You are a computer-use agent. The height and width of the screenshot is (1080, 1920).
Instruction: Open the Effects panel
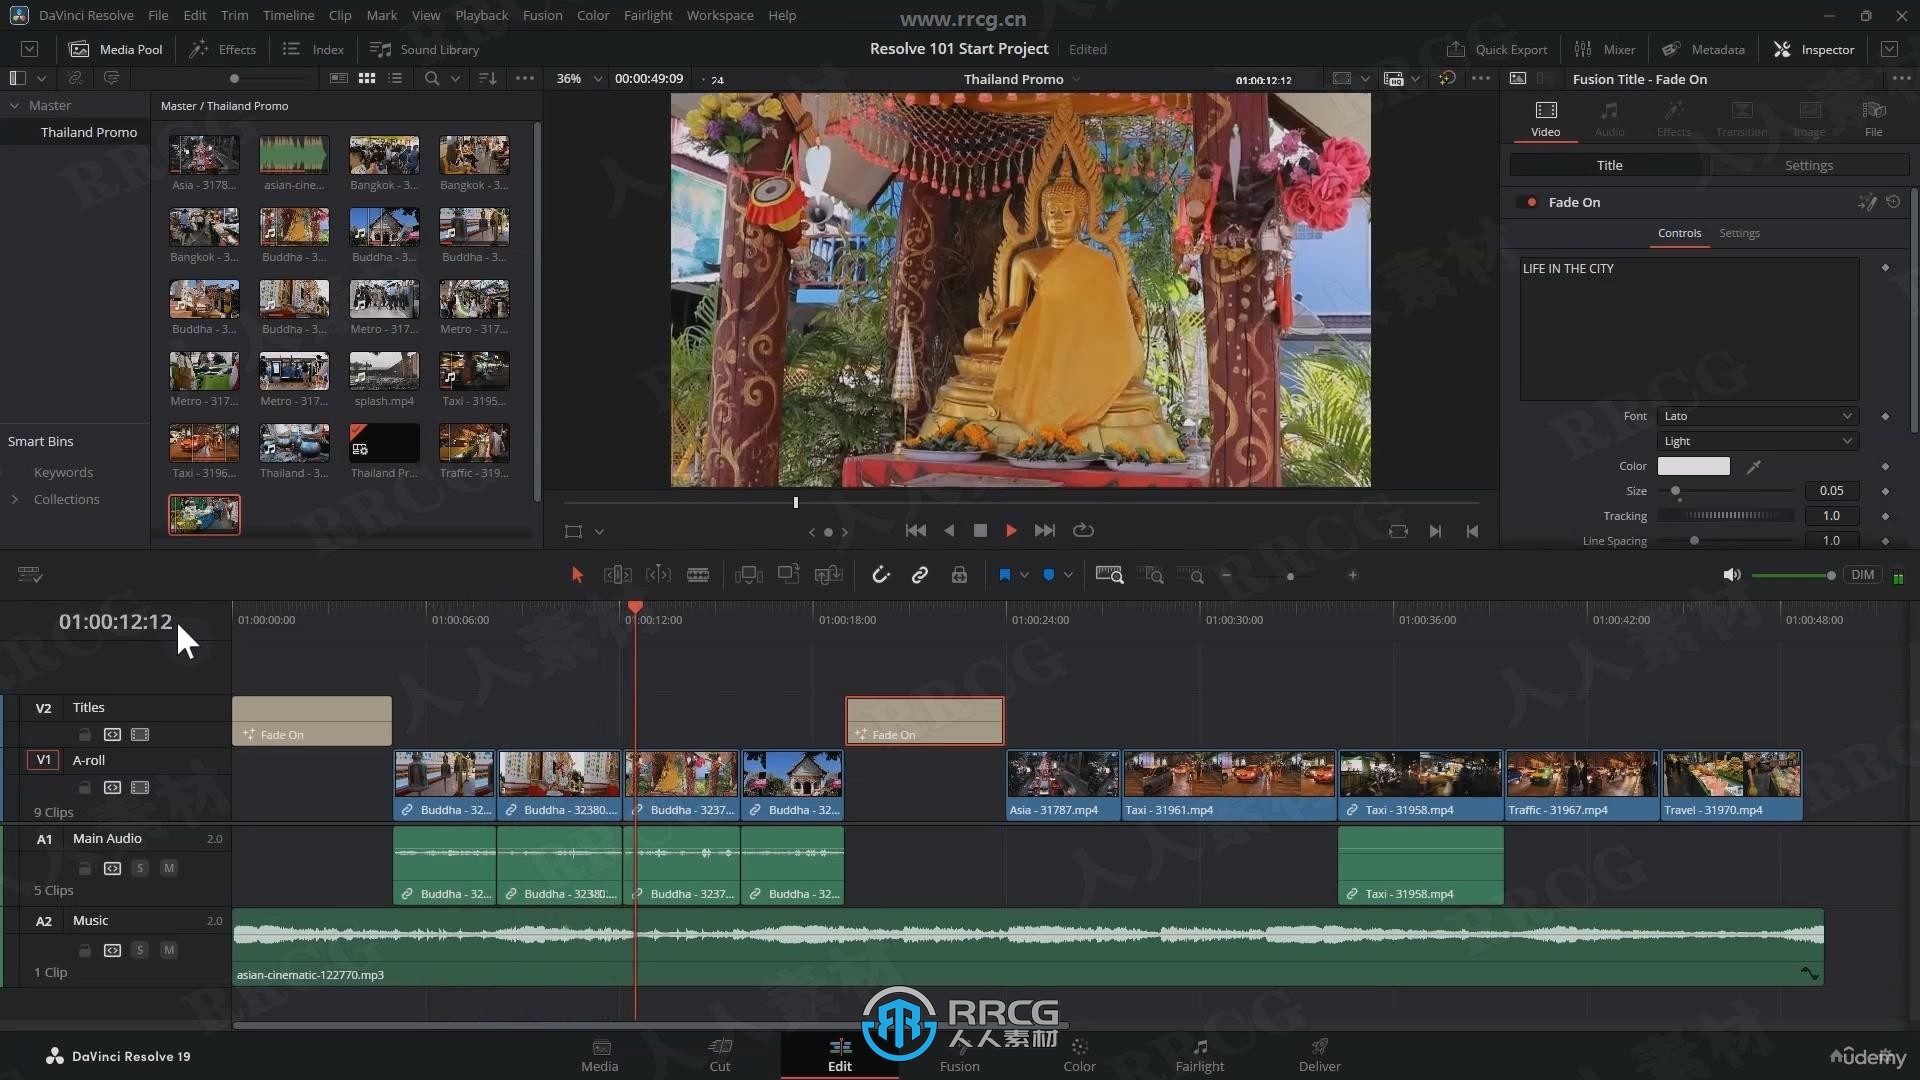(x=223, y=49)
